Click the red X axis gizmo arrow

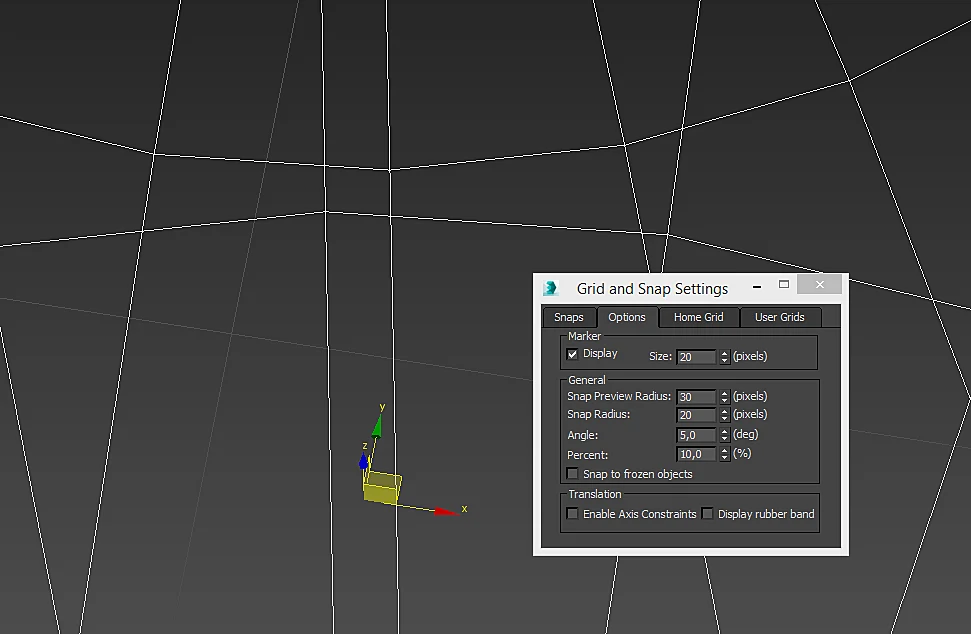[445, 511]
